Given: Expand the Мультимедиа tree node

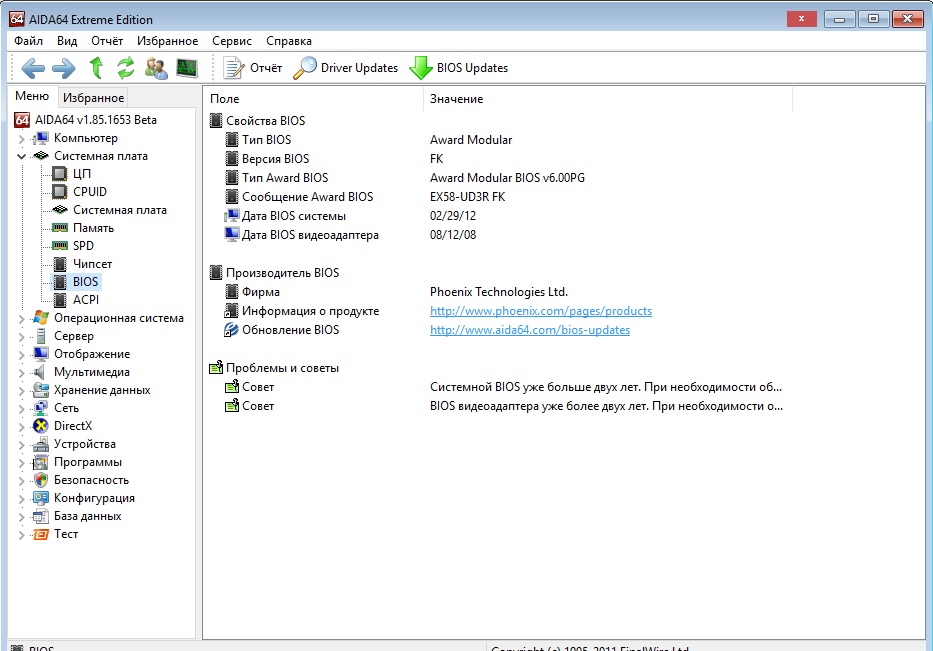Looking at the screenshot, I should pos(21,373).
